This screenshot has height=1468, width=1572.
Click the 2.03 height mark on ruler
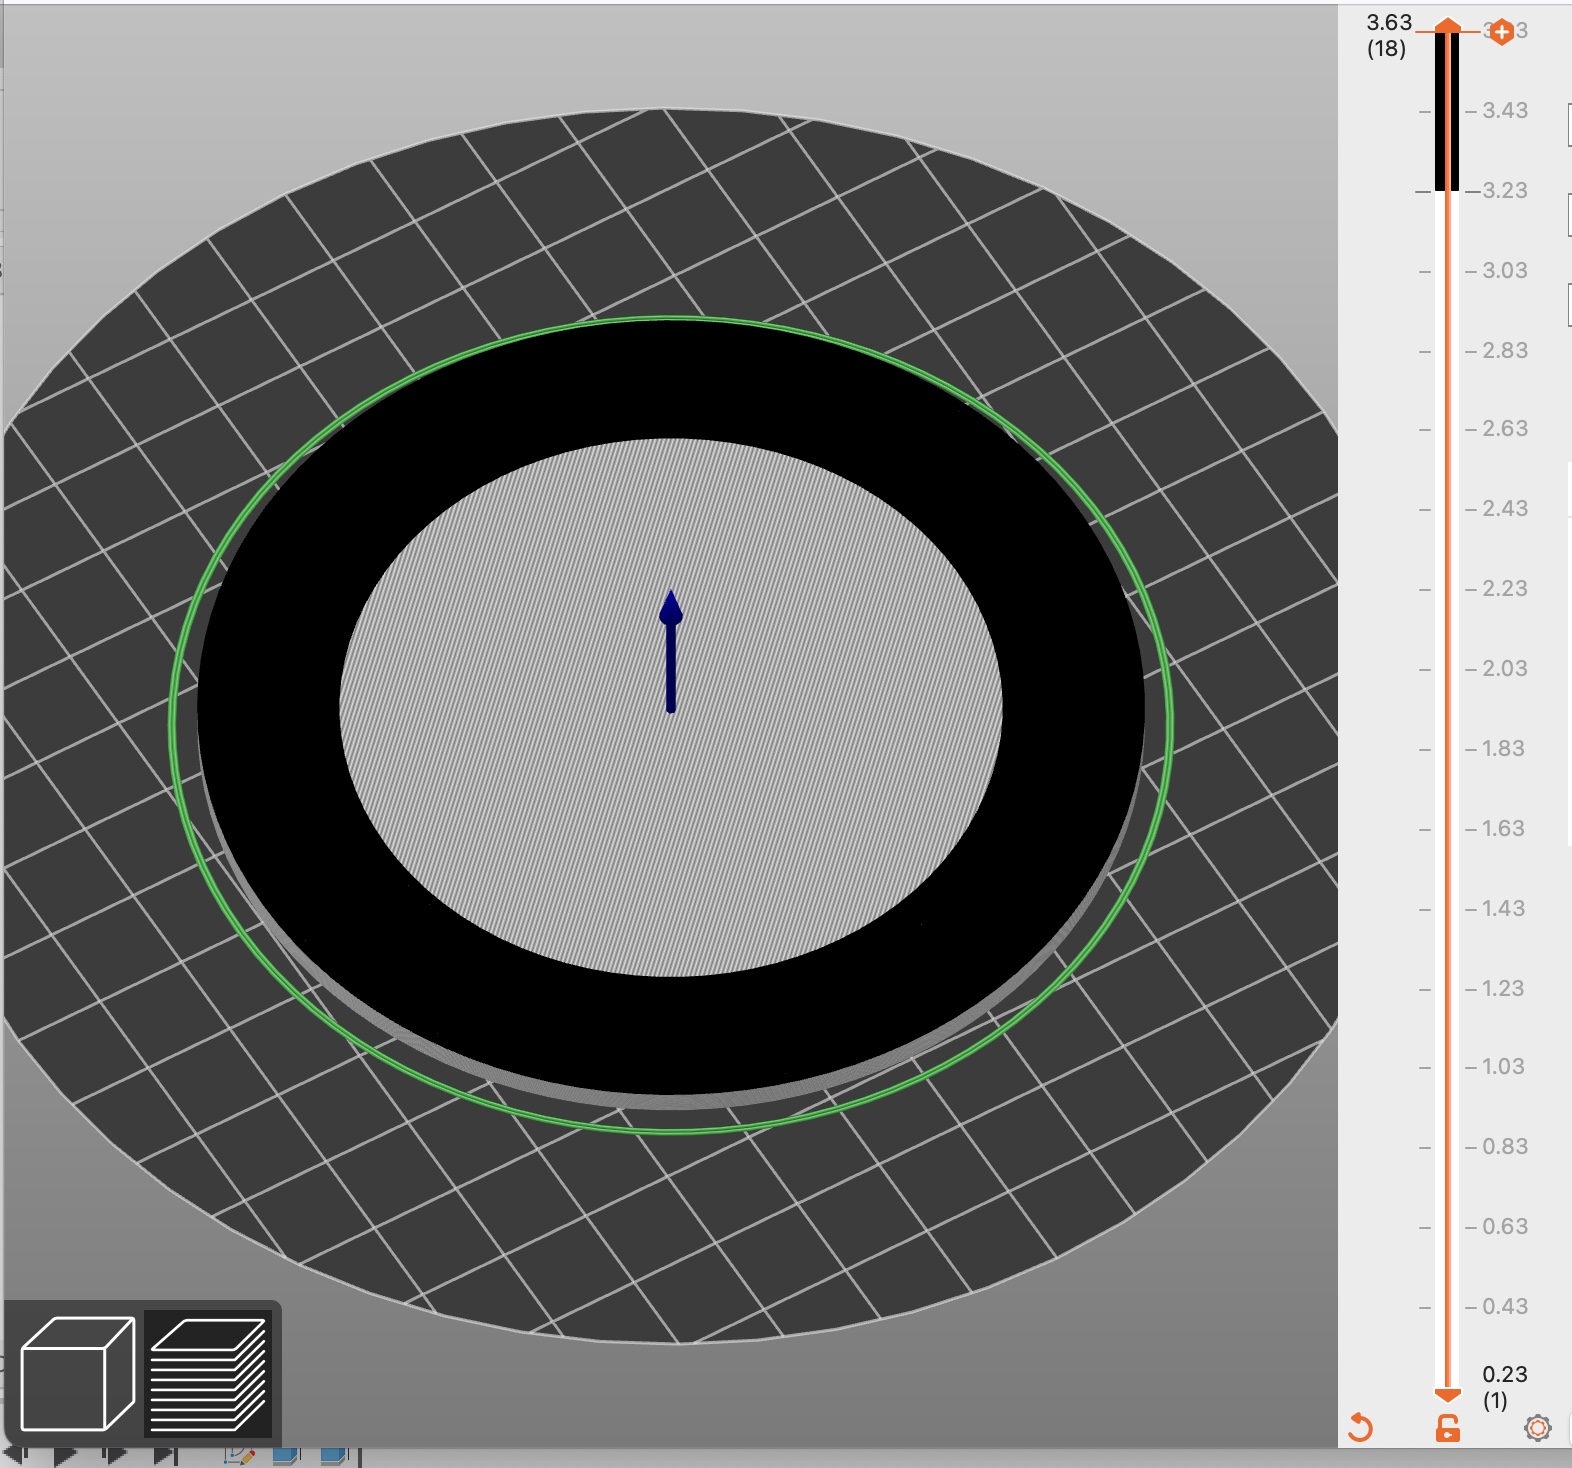tap(1505, 669)
